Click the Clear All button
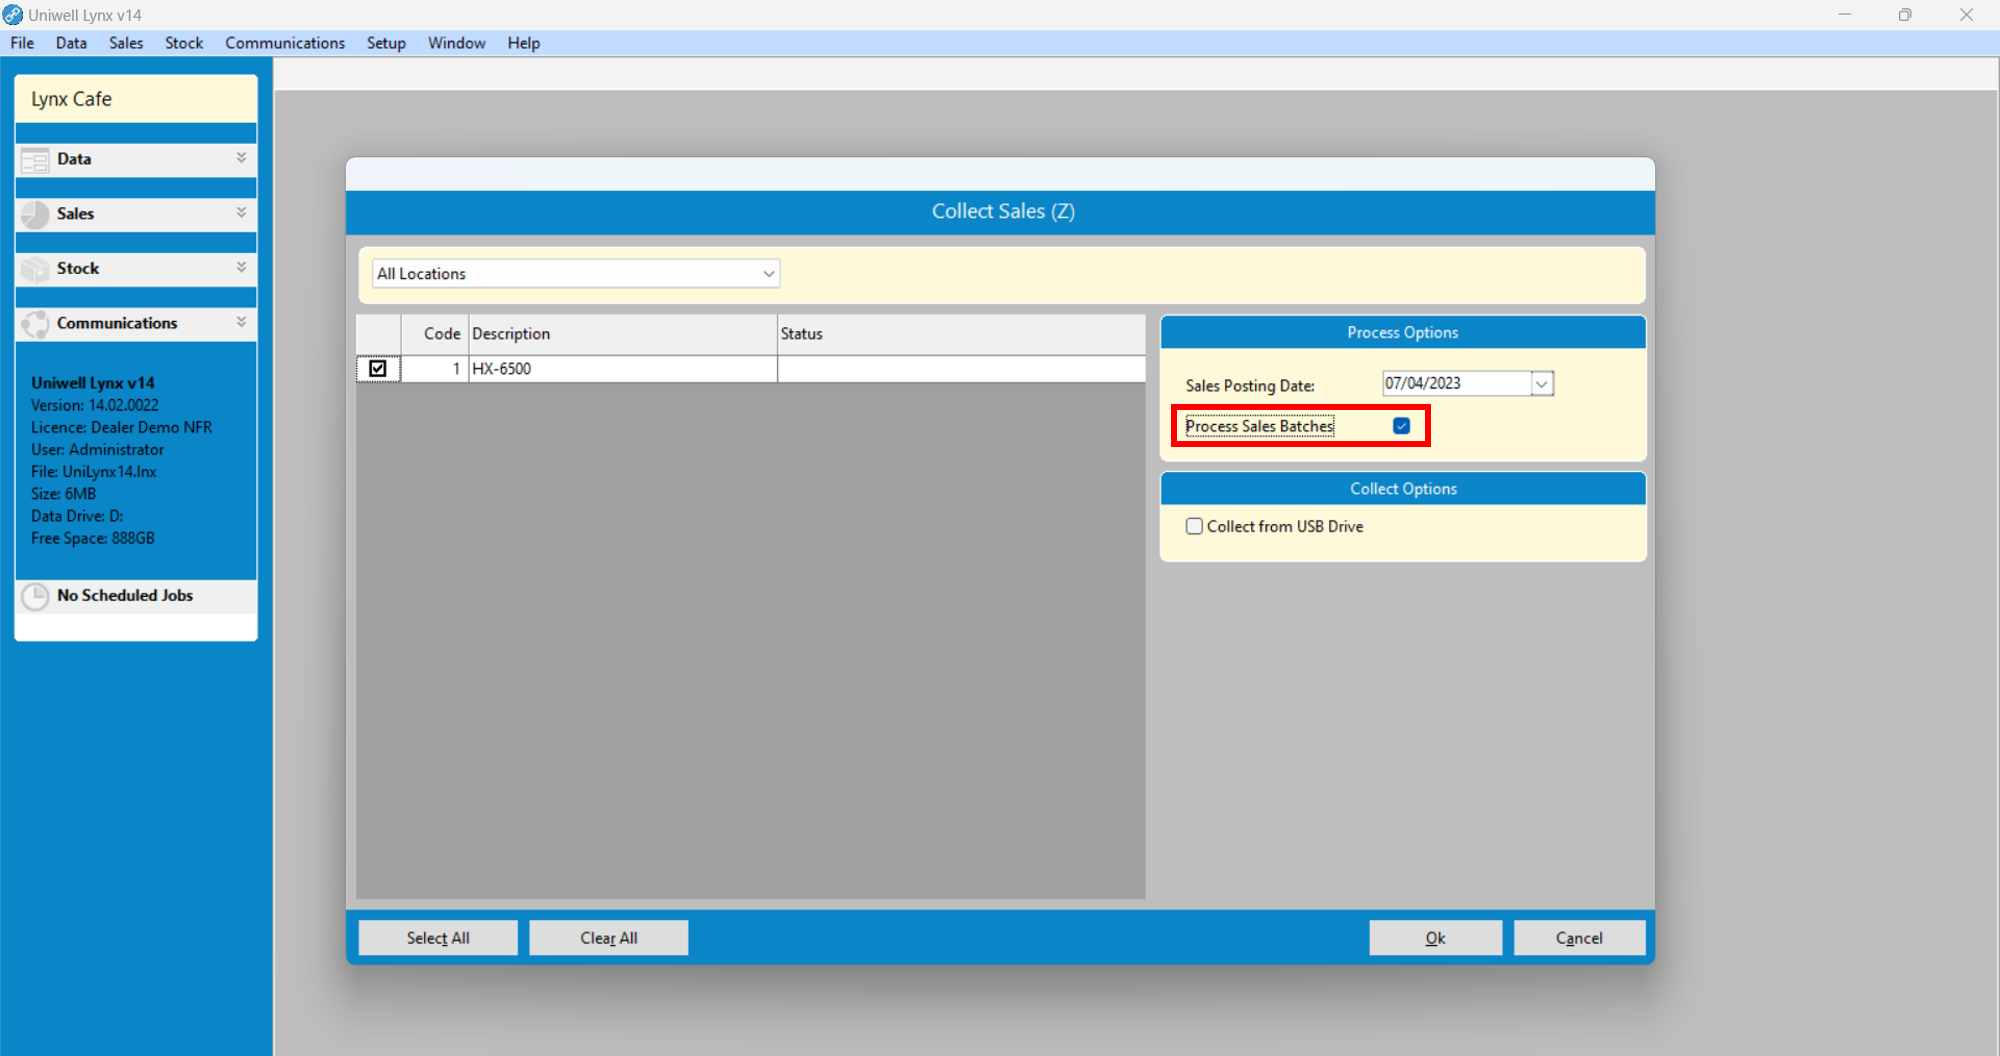Image resolution: width=2000 pixels, height=1056 pixels. pos(608,938)
